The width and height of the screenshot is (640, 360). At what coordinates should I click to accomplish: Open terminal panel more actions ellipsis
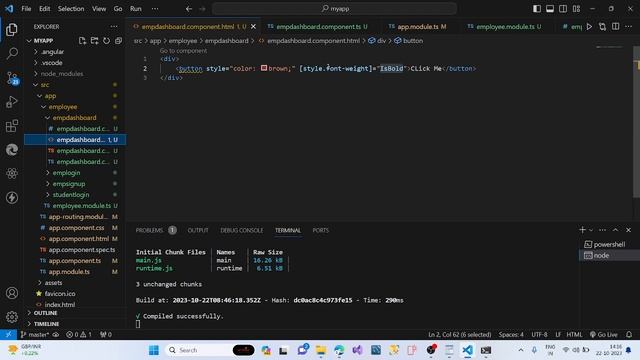point(602,230)
